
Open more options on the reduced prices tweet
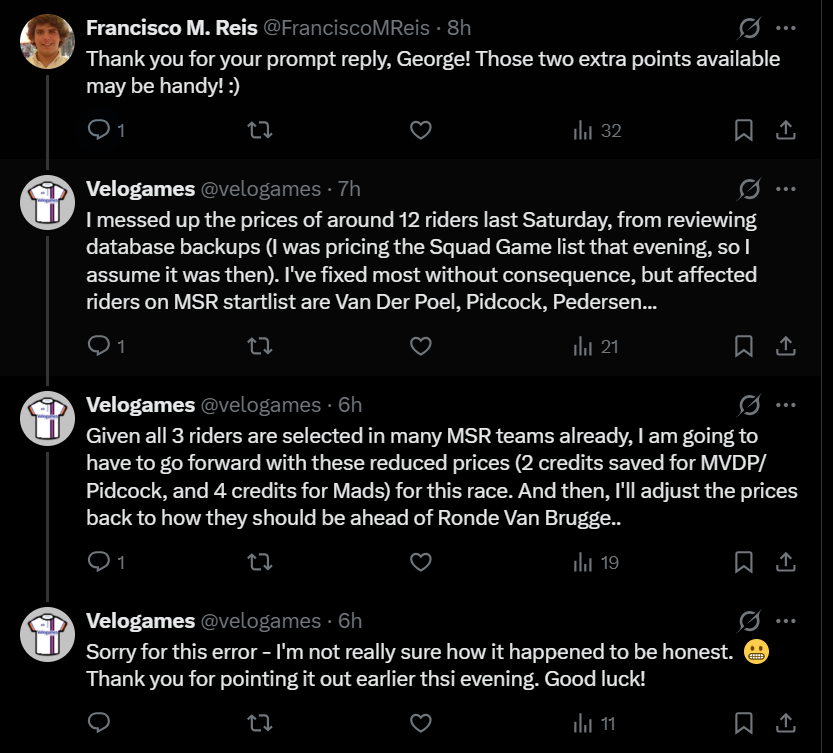(x=786, y=404)
